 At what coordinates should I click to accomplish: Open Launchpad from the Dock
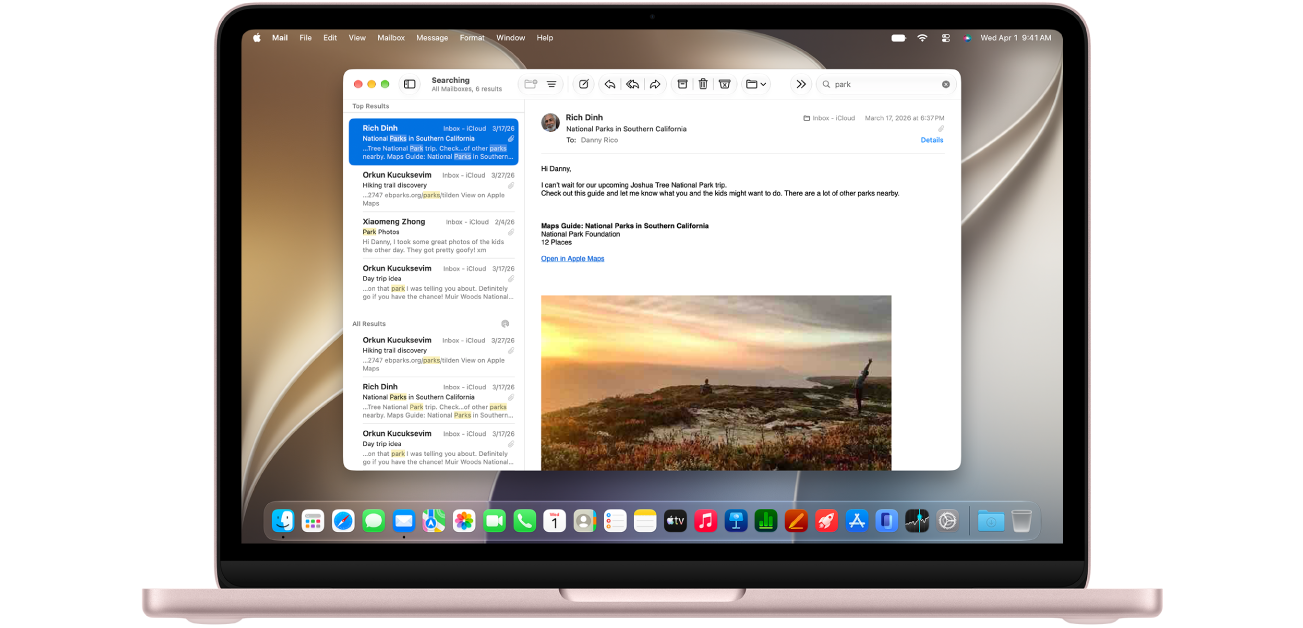pos(313,521)
